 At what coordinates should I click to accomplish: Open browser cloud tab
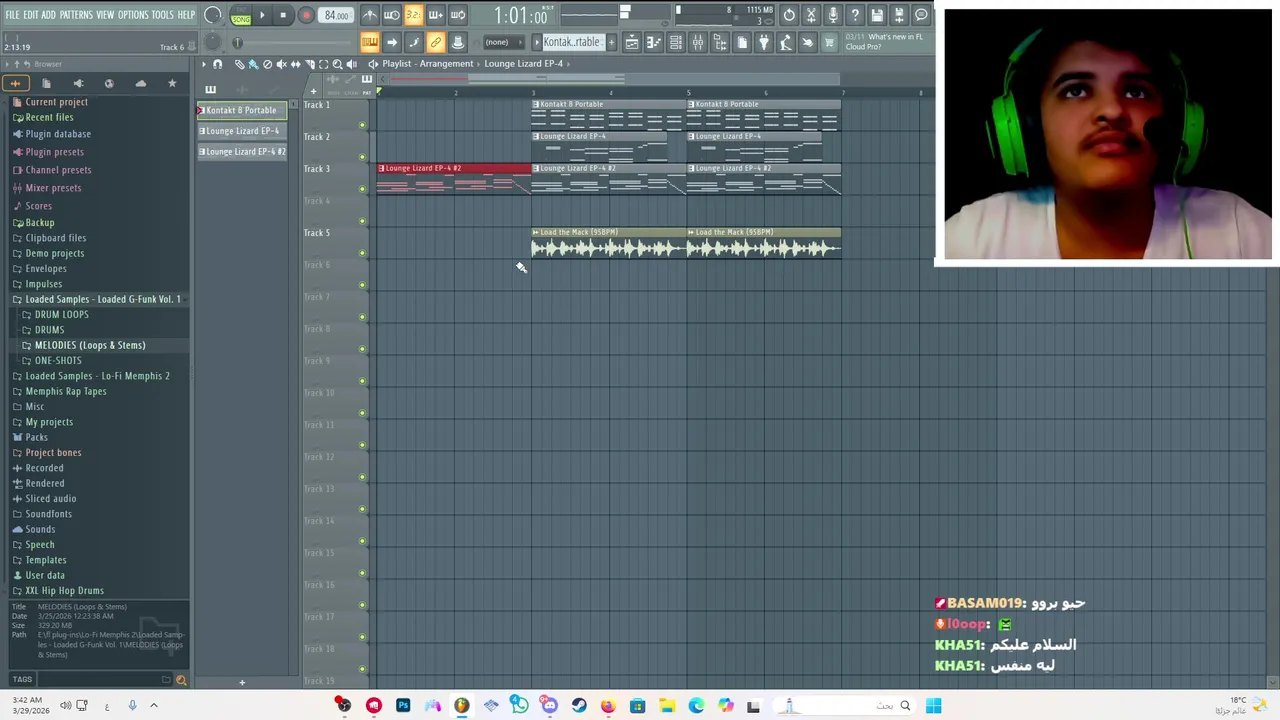pyautogui.click(x=141, y=84)
